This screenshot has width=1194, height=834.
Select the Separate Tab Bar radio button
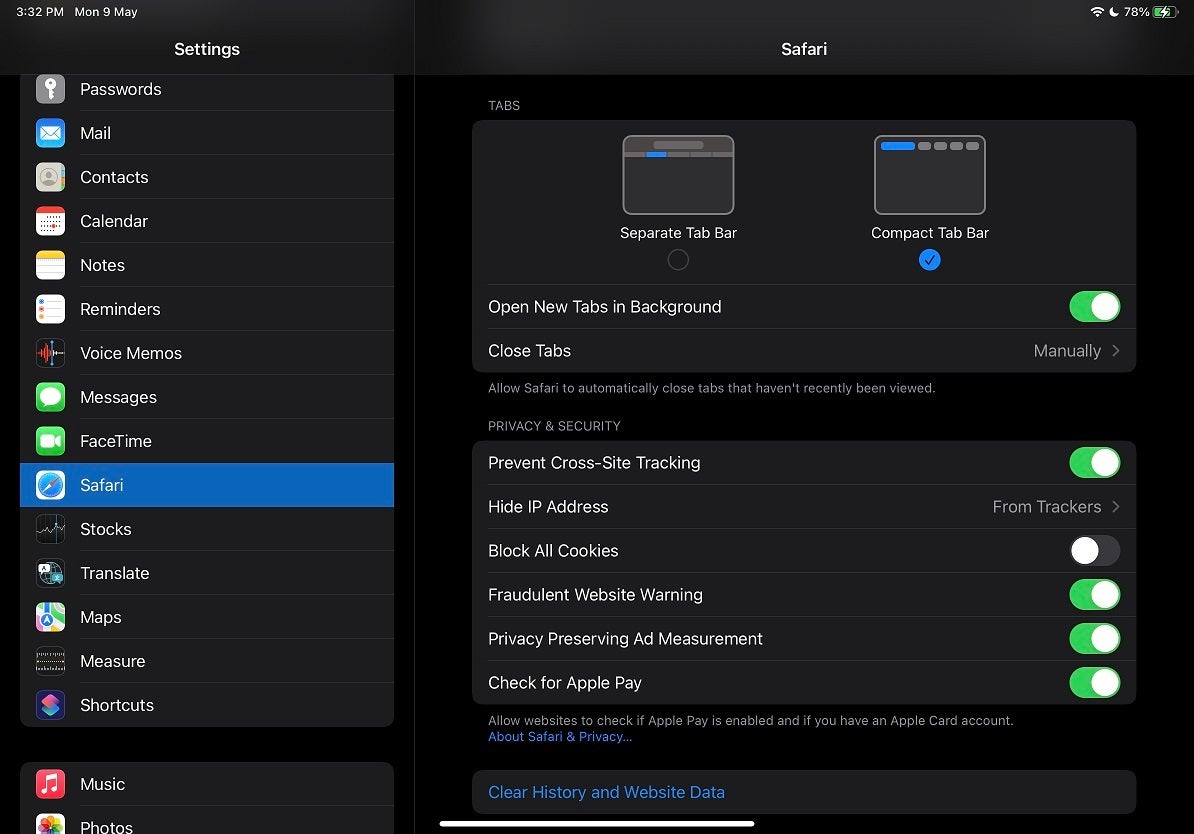point(678,260)
